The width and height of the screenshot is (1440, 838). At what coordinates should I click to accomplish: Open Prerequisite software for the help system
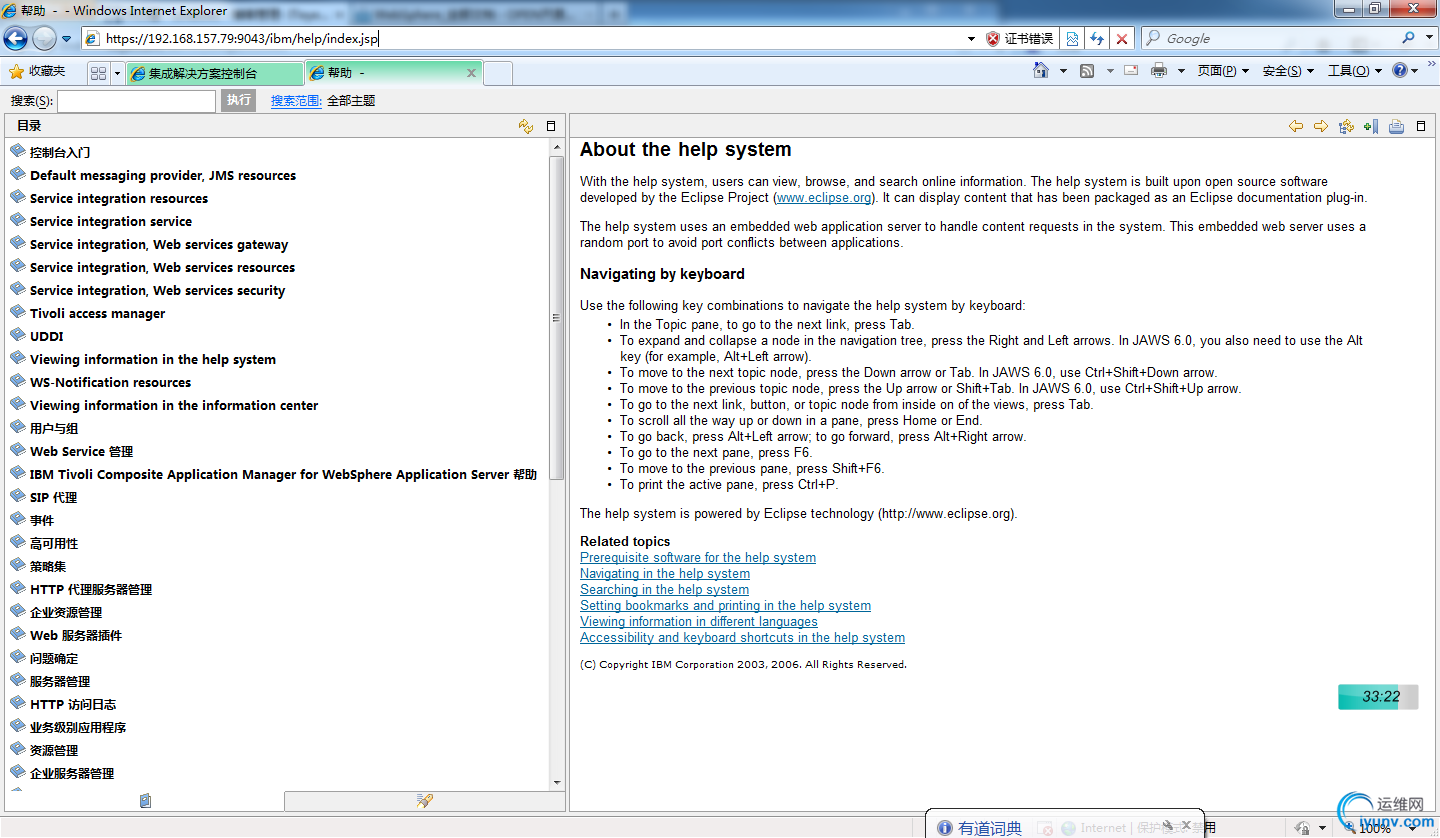click(x=698, y=558)
